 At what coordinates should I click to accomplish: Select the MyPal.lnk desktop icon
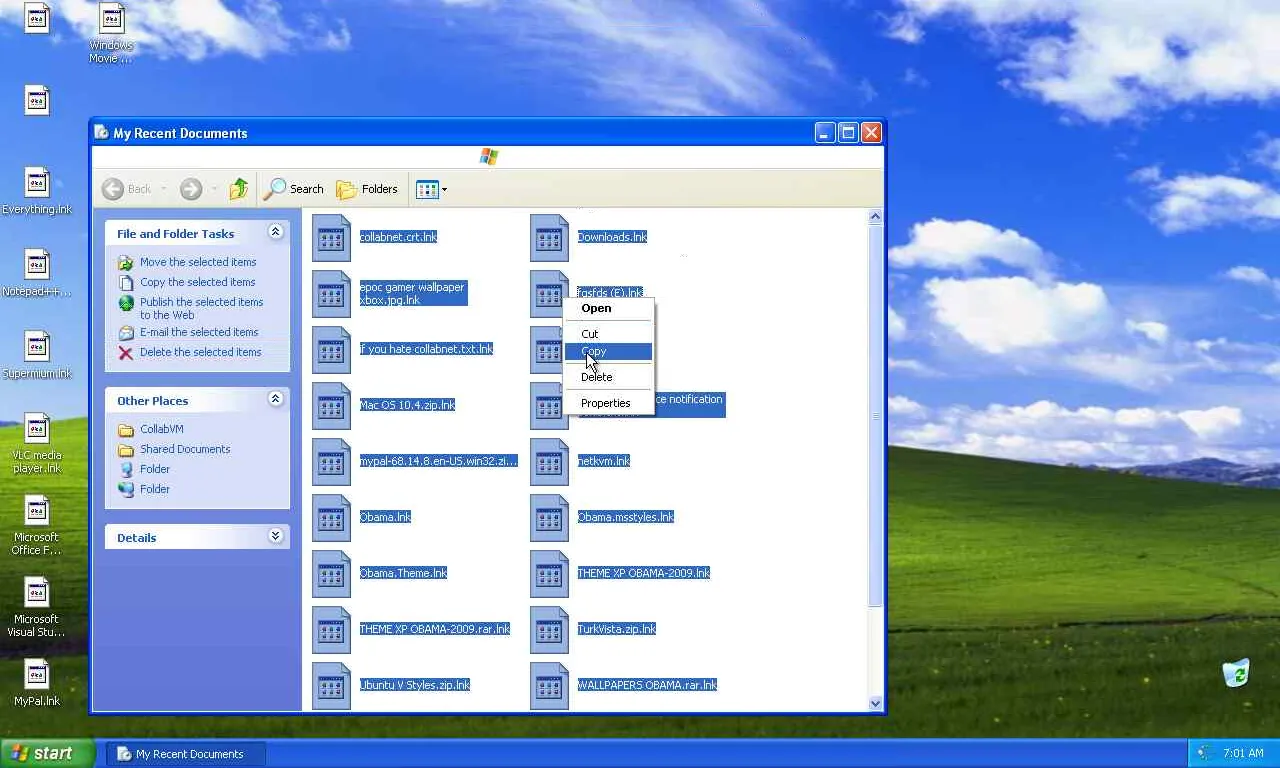point(37,683)
